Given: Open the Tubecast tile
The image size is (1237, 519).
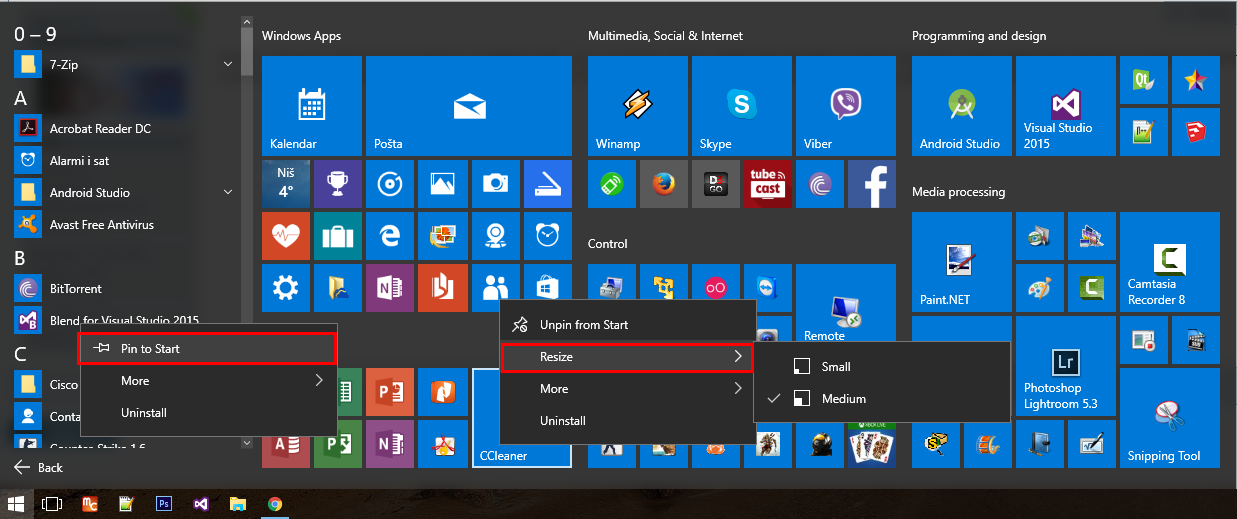Looking at the screenshot, I should pos(768,184).
